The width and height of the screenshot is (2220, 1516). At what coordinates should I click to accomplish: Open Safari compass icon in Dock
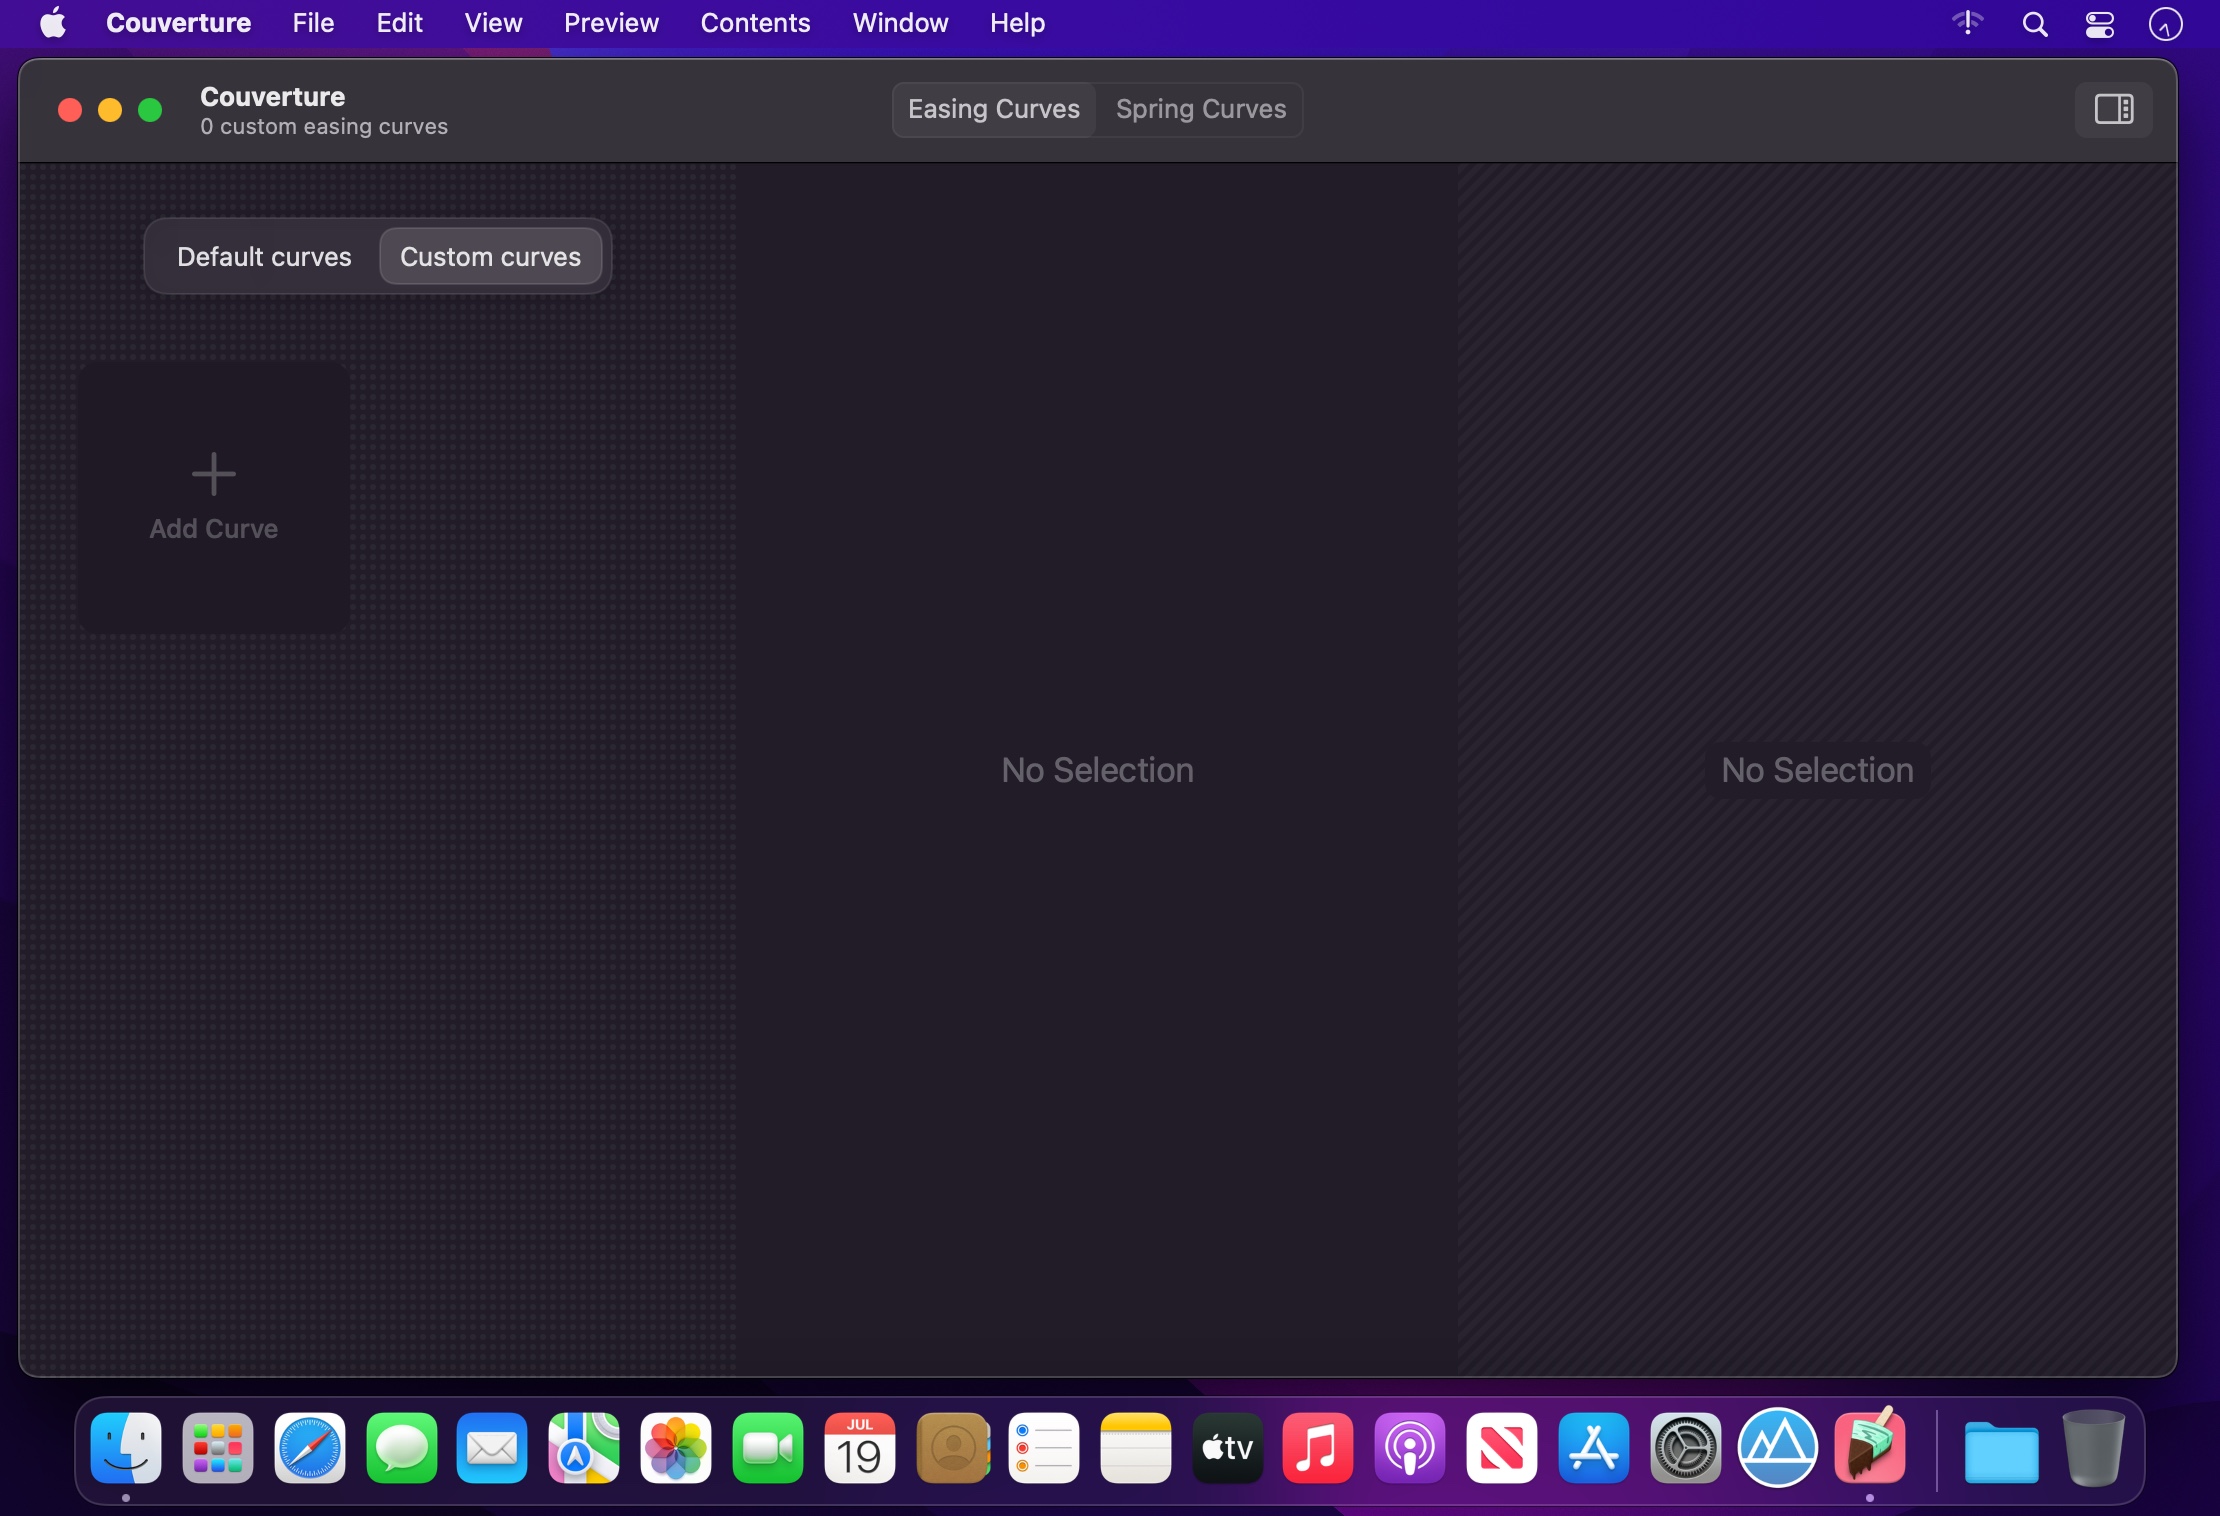coord(309,1448)
